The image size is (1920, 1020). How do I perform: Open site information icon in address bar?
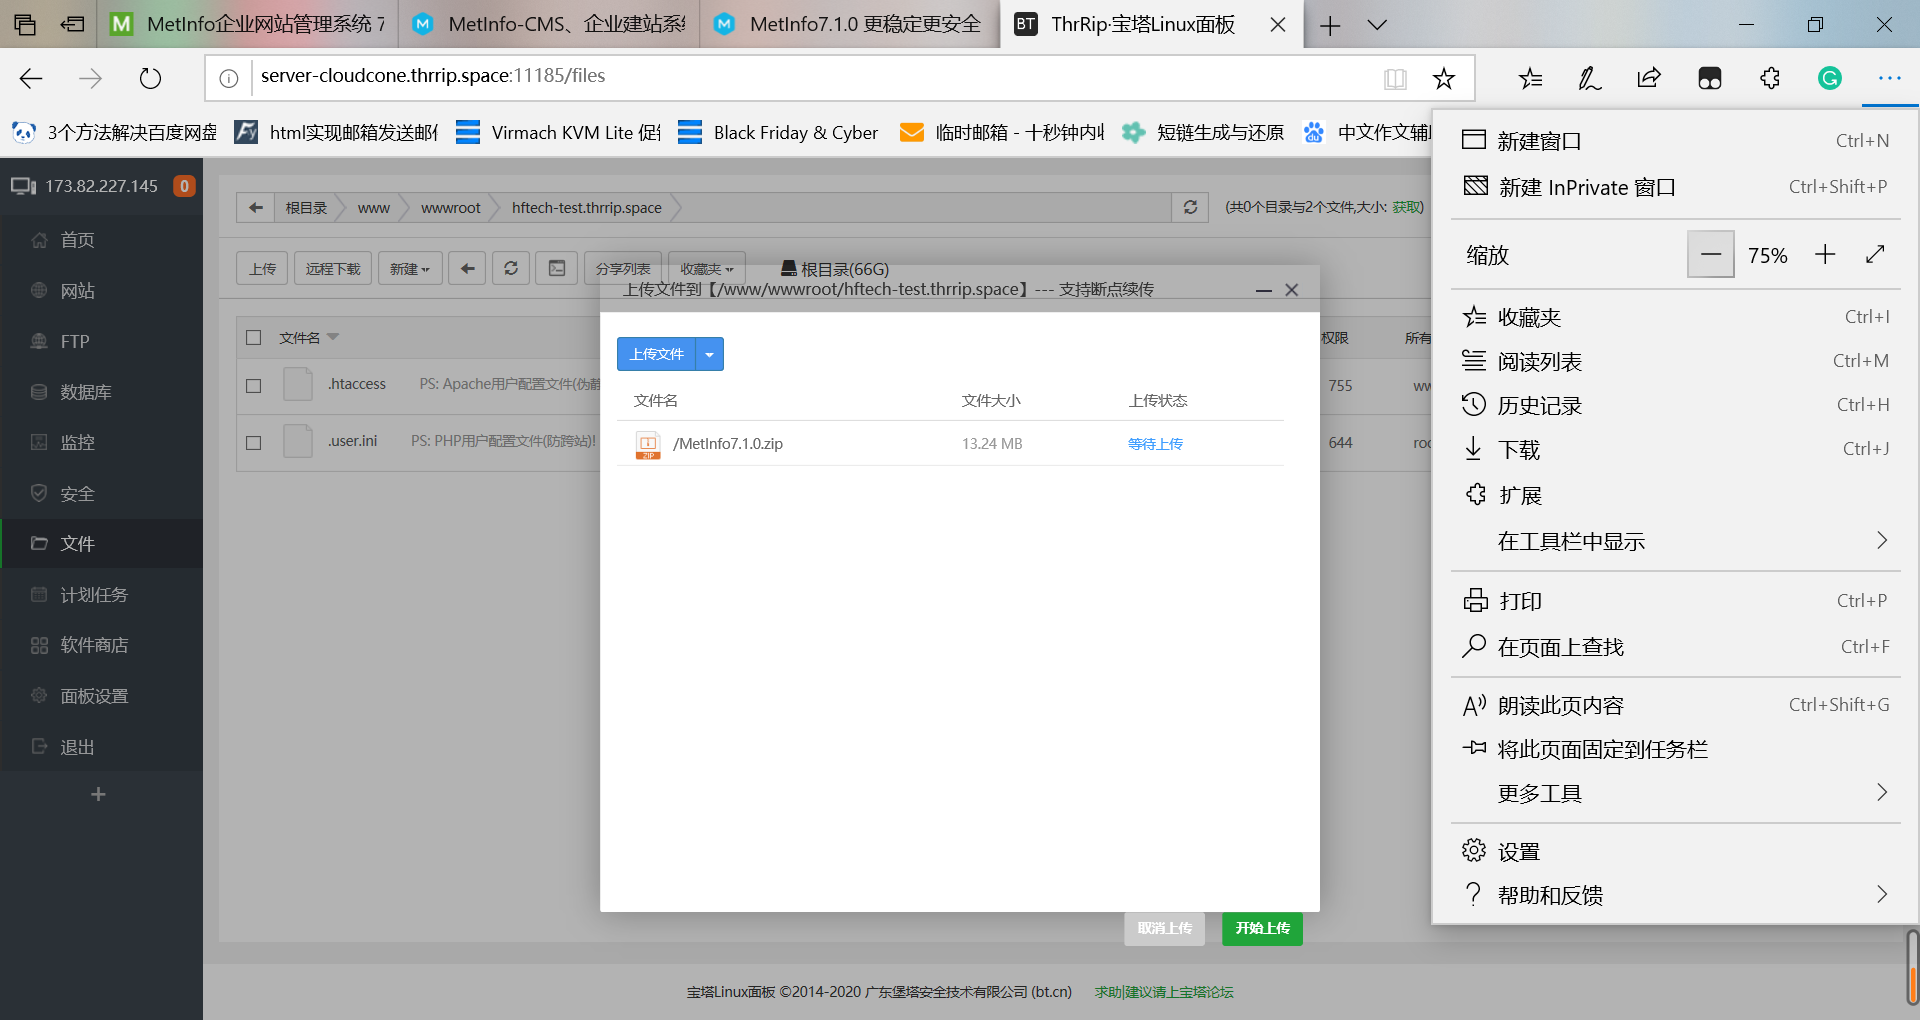point(229,78)
